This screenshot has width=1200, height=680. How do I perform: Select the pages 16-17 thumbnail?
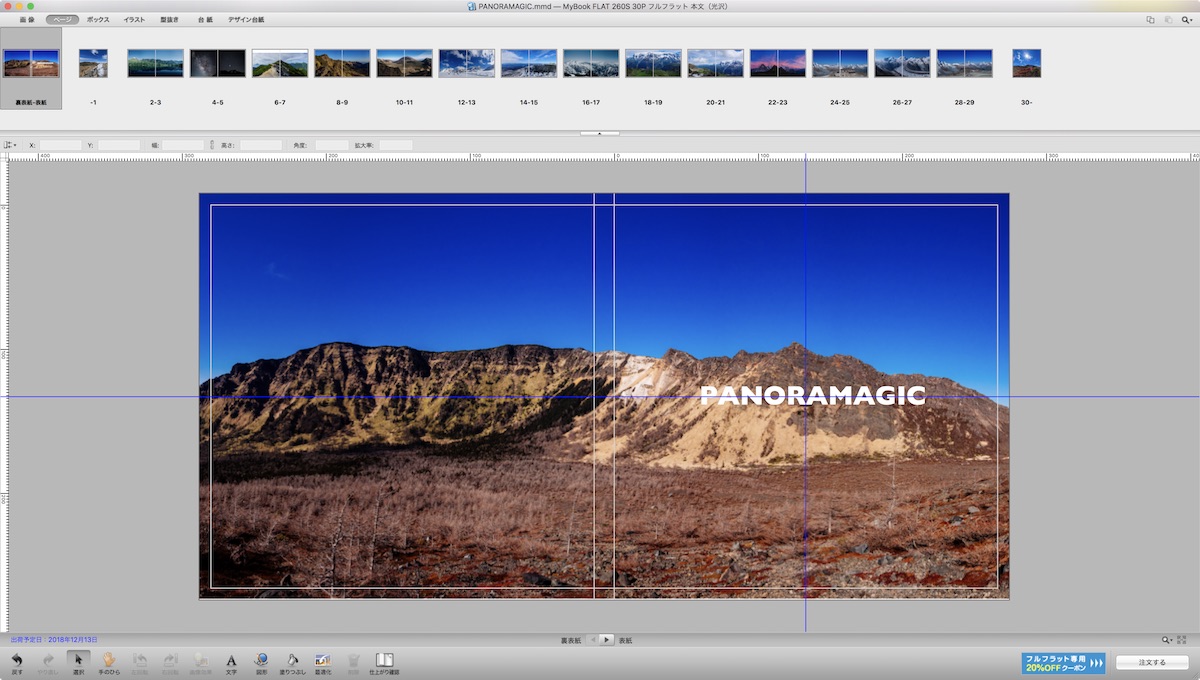click(591, 64)
